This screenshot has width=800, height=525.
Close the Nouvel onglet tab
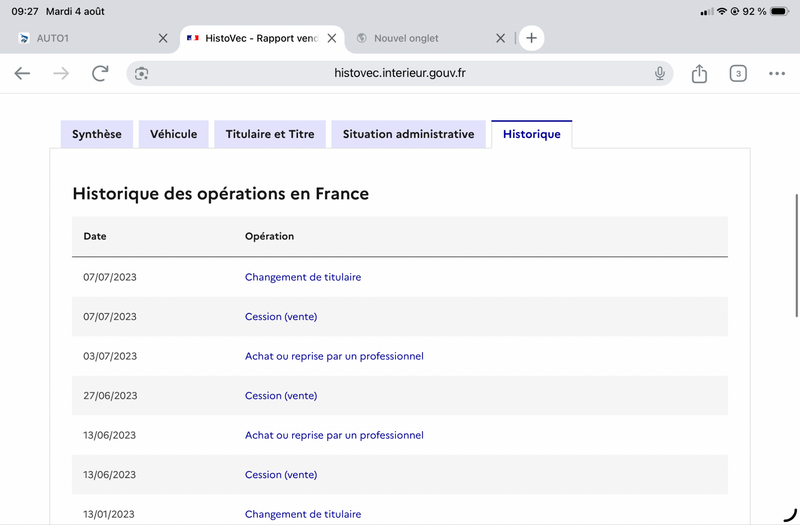coord(501,38)
